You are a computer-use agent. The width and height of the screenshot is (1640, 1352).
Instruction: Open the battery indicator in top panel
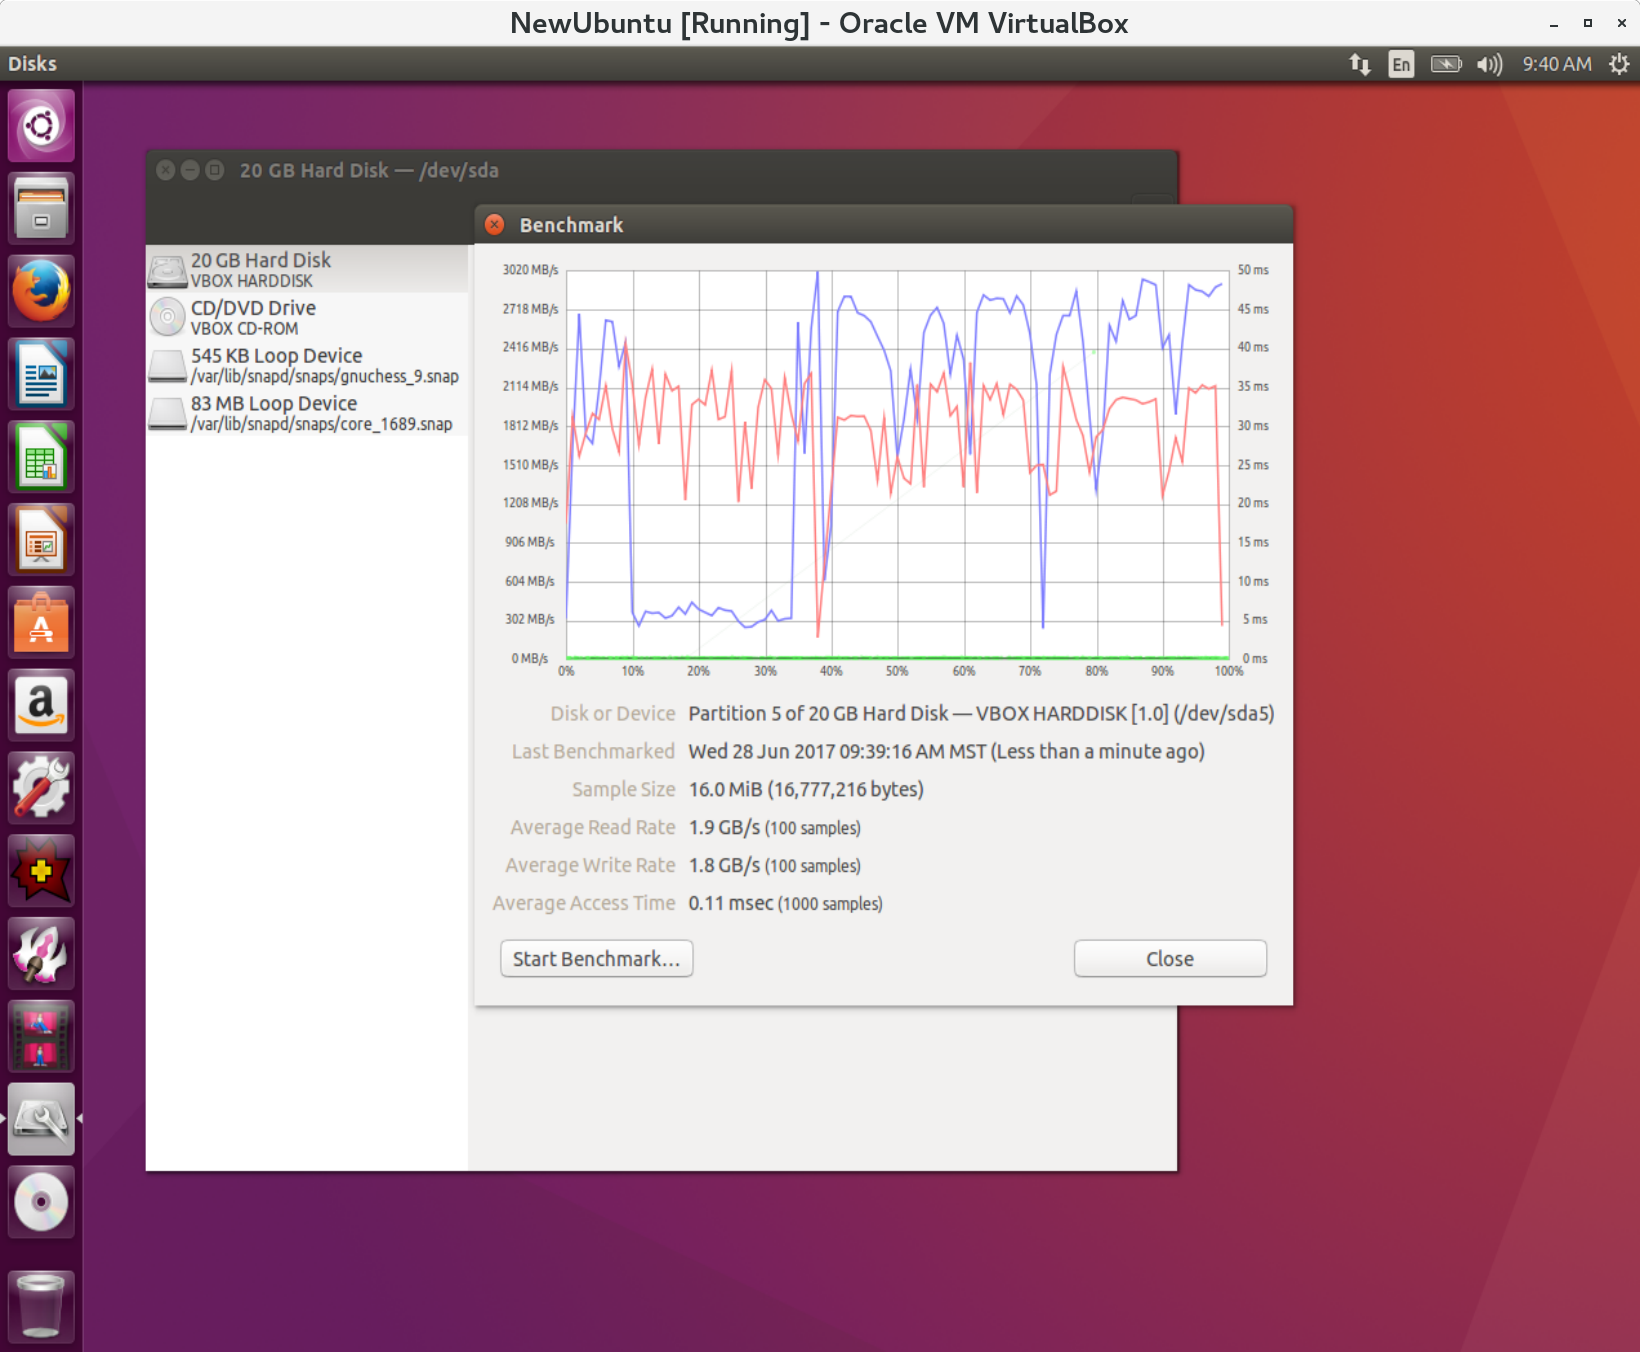1446,64
